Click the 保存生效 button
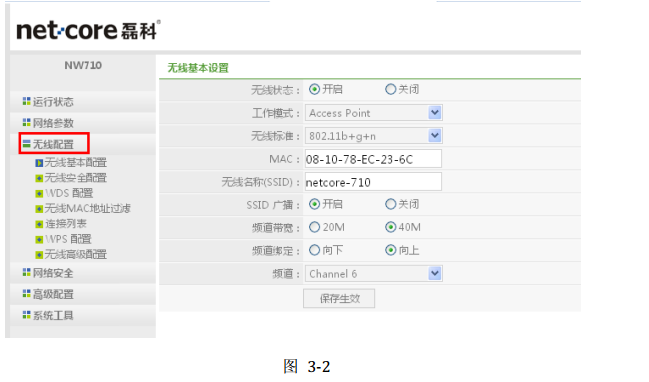The height and width of the screenshot is (382, 649). tap(339, 298)
